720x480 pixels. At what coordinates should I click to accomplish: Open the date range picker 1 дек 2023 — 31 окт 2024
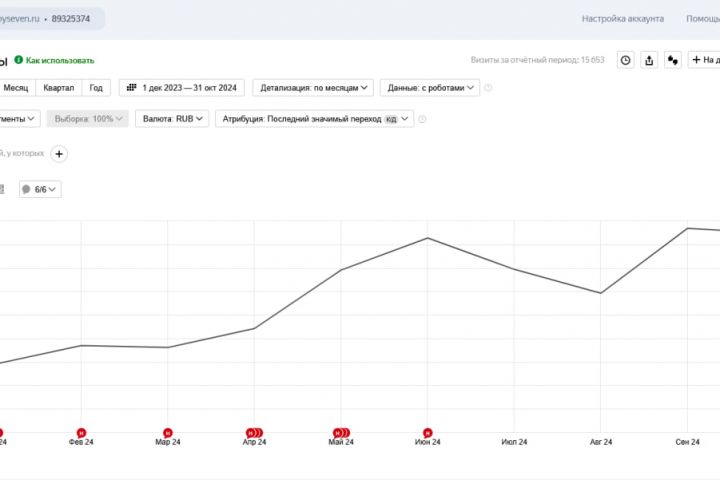coord(182,88)
